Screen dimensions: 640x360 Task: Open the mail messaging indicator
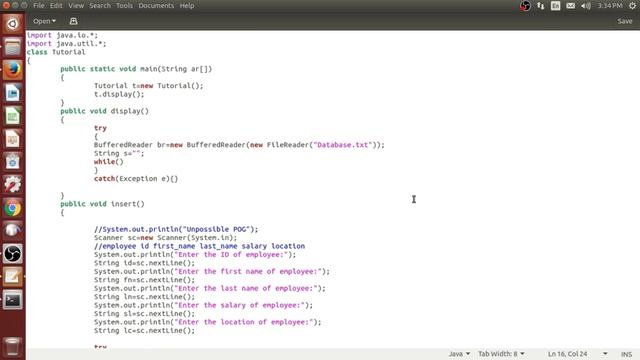click(x=571, y=6)
